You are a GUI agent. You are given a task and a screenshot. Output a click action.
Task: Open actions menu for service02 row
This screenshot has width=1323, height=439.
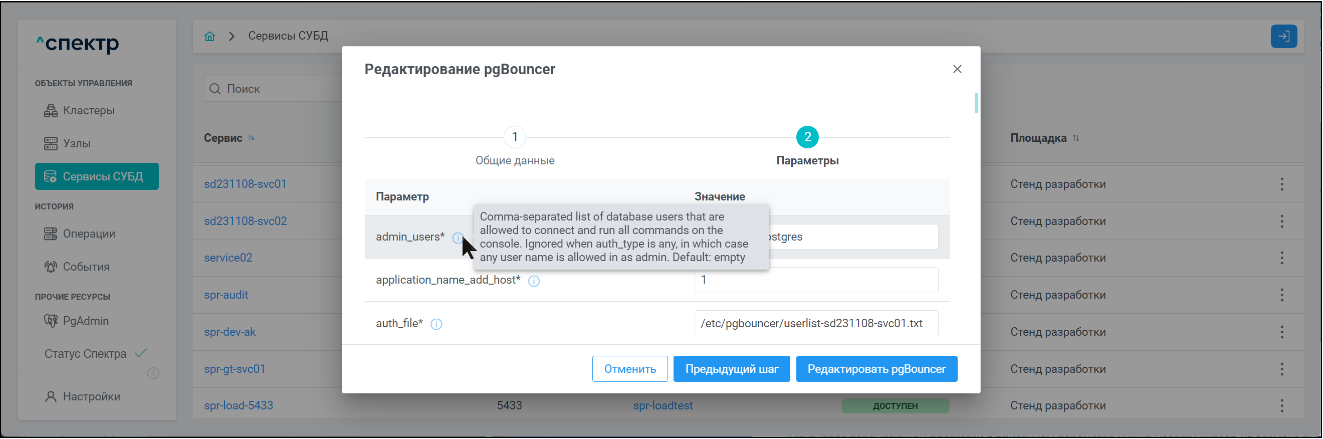pyautogui.click(x=1282, y=258)
